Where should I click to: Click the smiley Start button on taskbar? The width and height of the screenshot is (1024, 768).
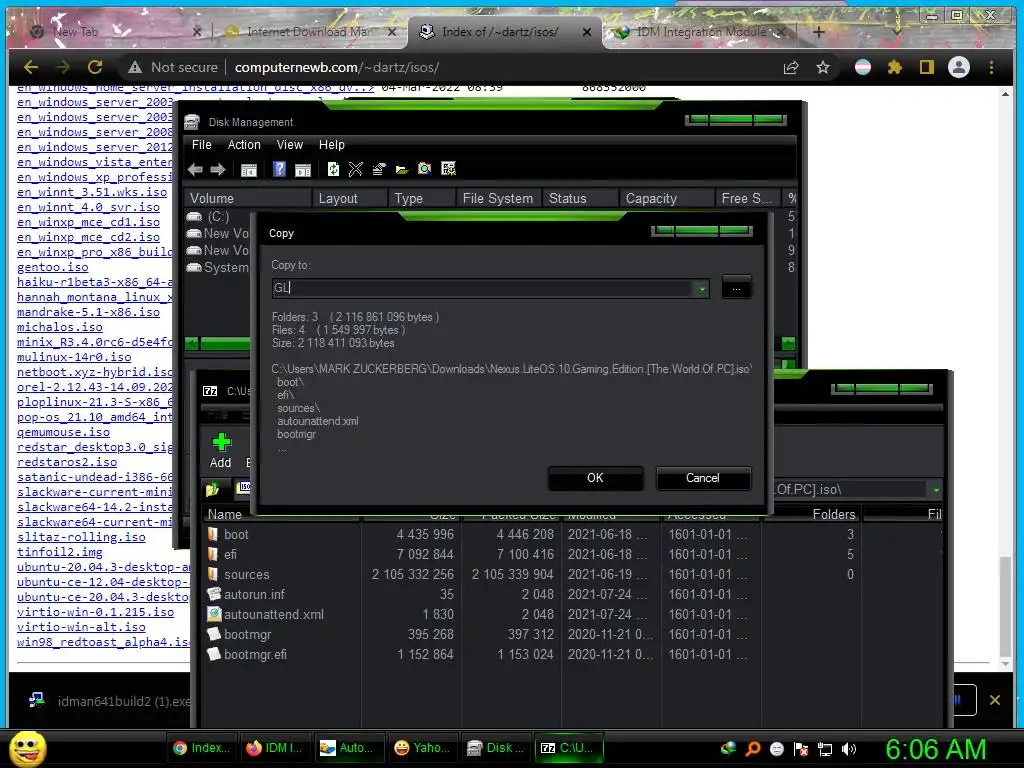(x=28, y=749)
